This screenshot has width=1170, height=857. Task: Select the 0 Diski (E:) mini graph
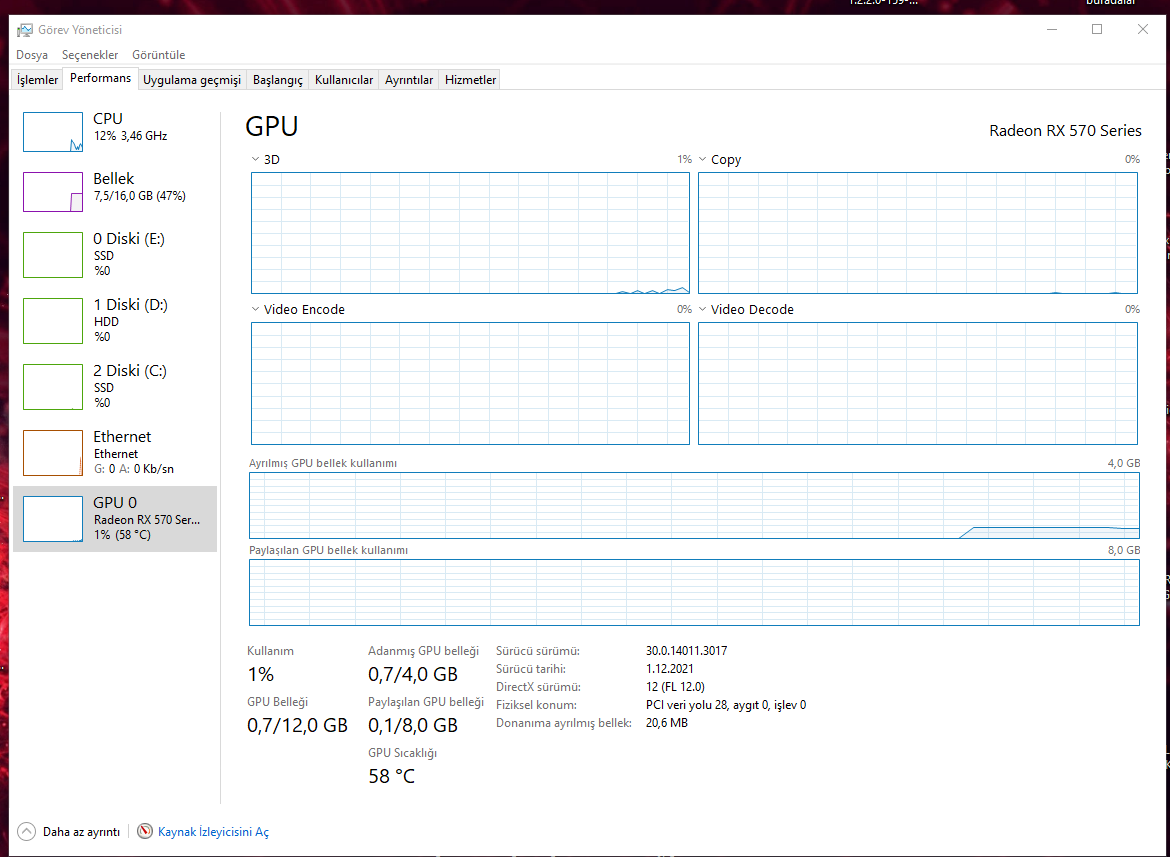53,254
